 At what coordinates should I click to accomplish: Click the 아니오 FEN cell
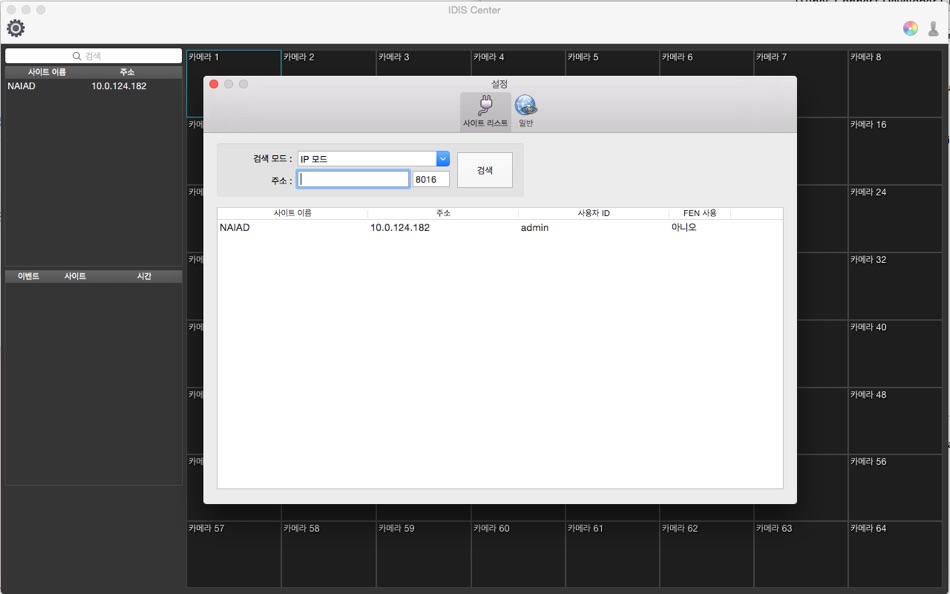click(x=684, y=228)
